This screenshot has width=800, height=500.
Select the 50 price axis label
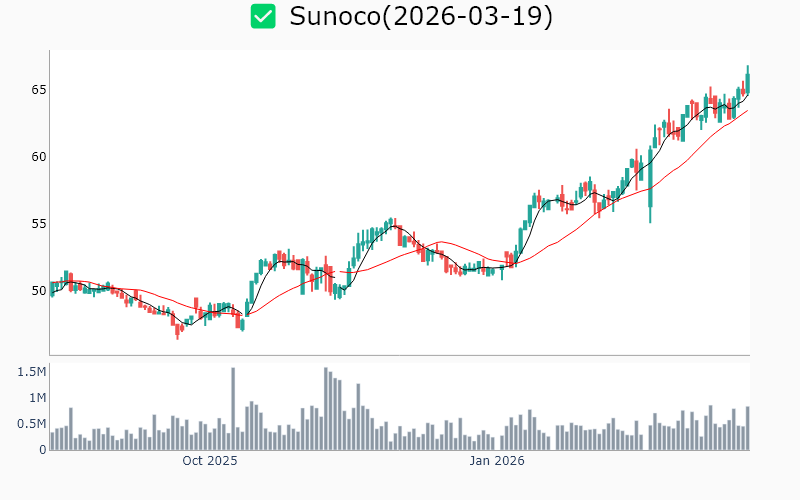(x=38, y=291)
